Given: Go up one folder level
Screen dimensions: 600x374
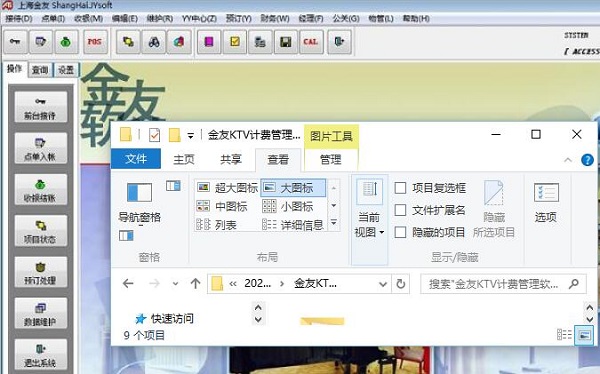Looking at the screenshot, I should 196,284.
